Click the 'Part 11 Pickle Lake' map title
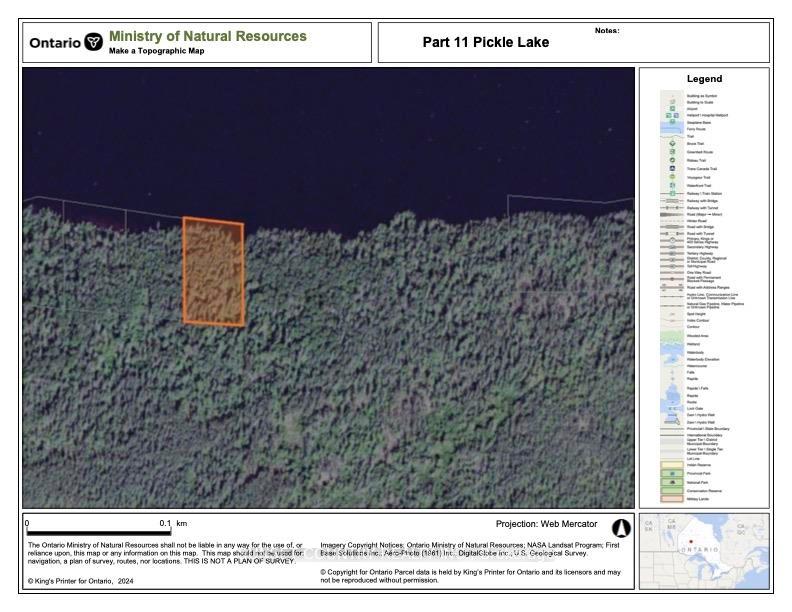Viewport: 792px width, 612px height. click(485, 42)
